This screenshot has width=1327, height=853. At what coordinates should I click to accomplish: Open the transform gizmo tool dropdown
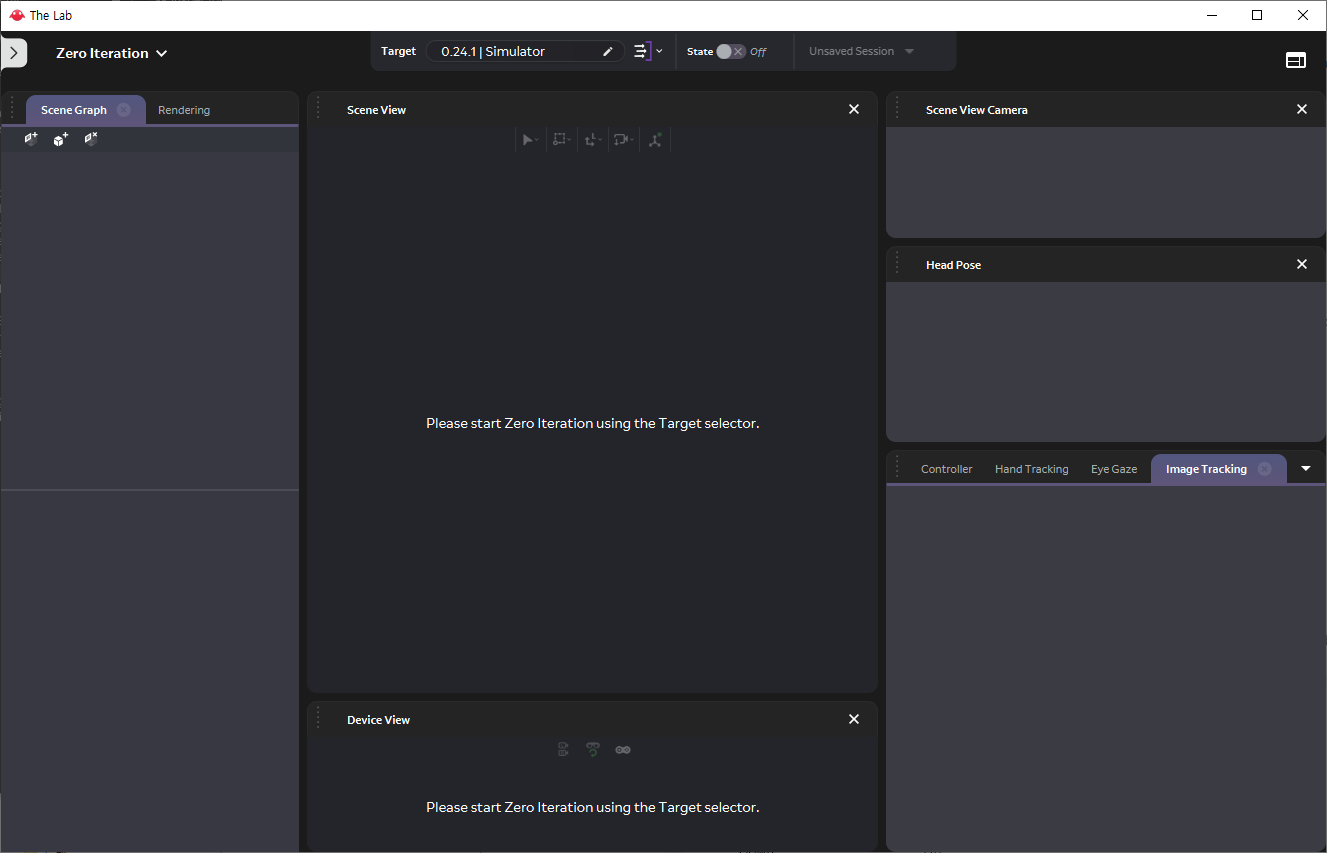click(x=592, y=140)
